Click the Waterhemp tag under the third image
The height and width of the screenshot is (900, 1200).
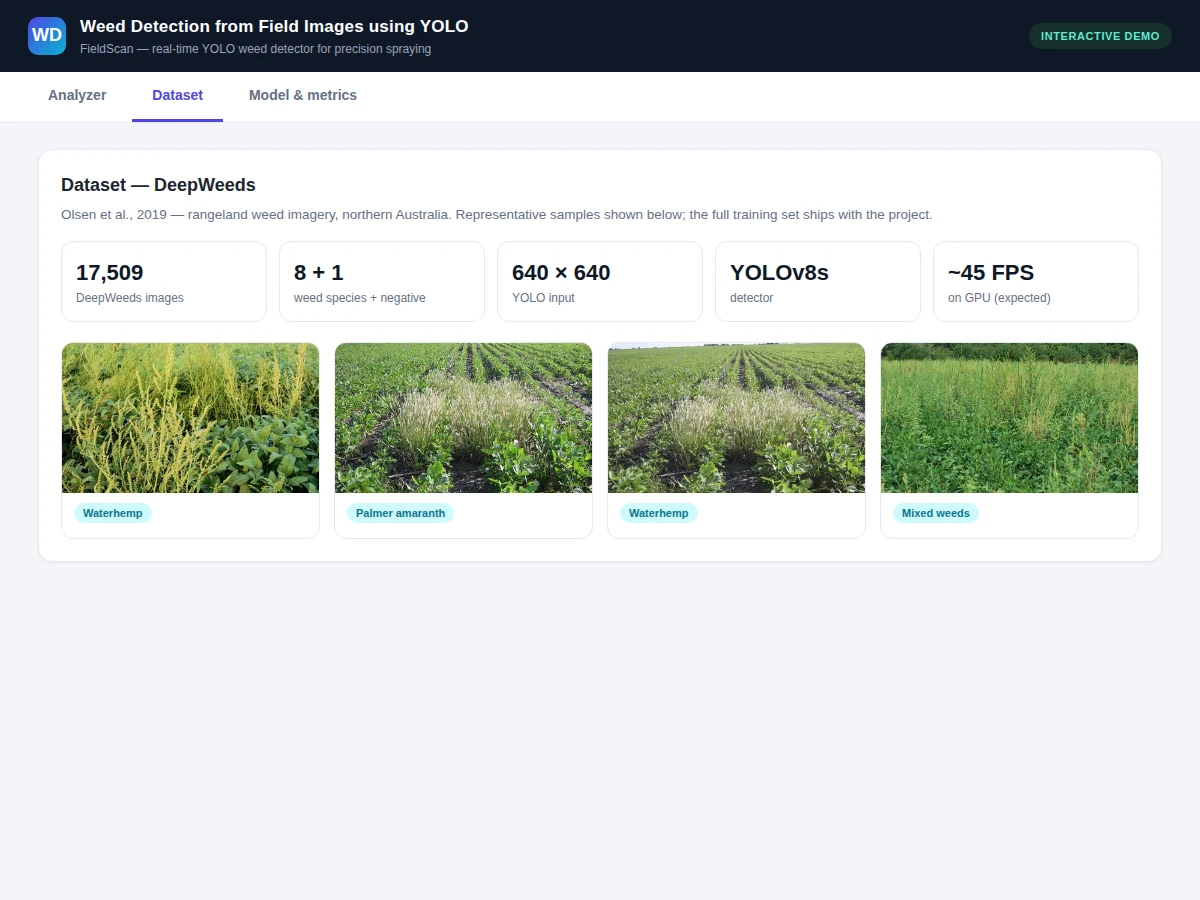659,513
